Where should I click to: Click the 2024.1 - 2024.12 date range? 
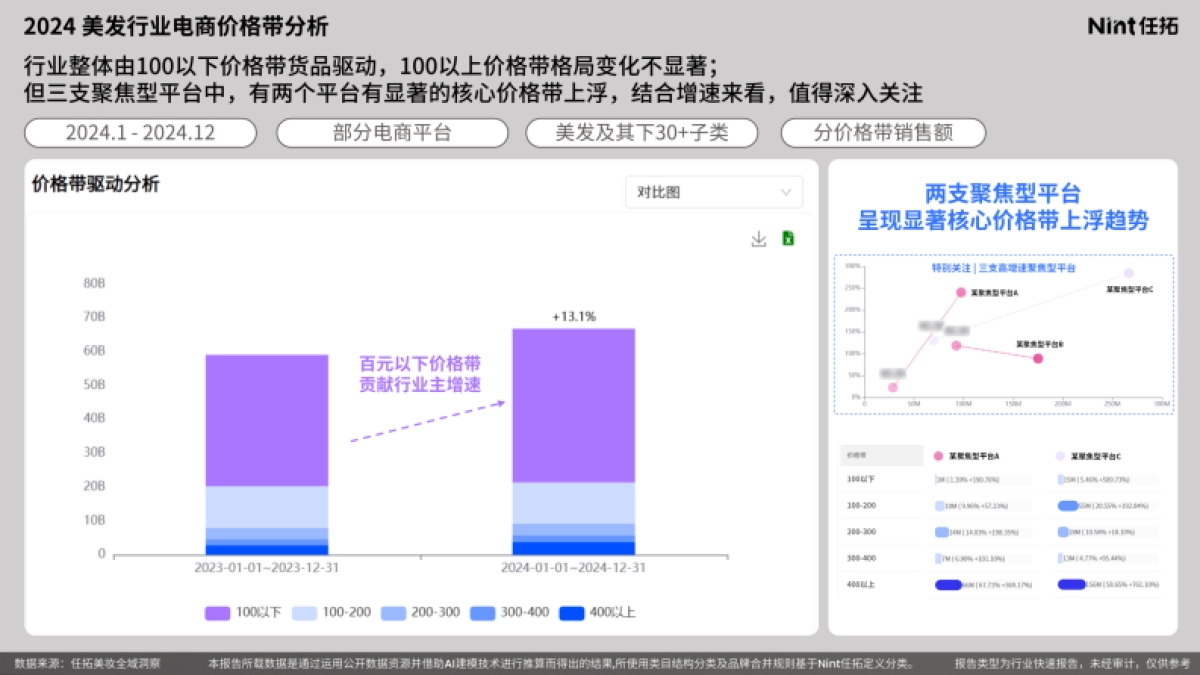[x=141, y=132]
